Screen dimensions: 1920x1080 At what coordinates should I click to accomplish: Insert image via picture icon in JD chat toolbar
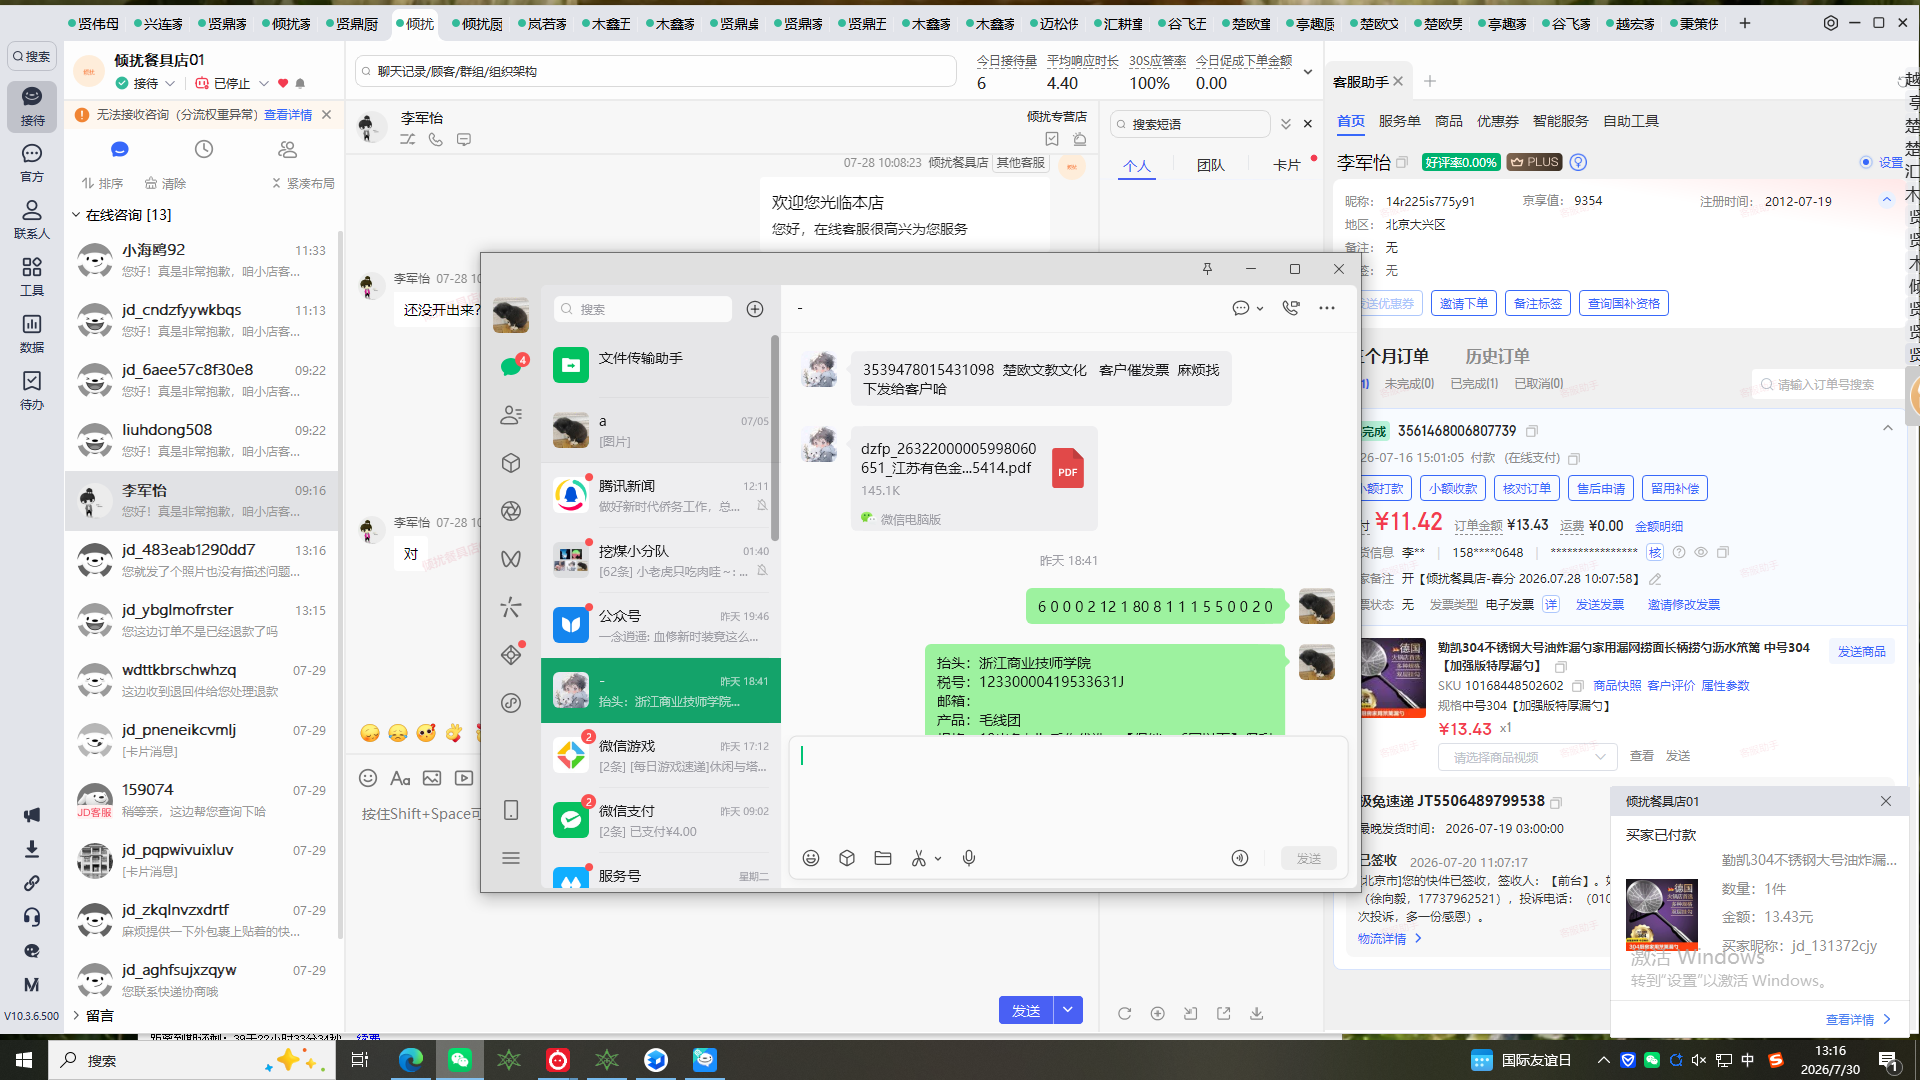click(432, 778)
